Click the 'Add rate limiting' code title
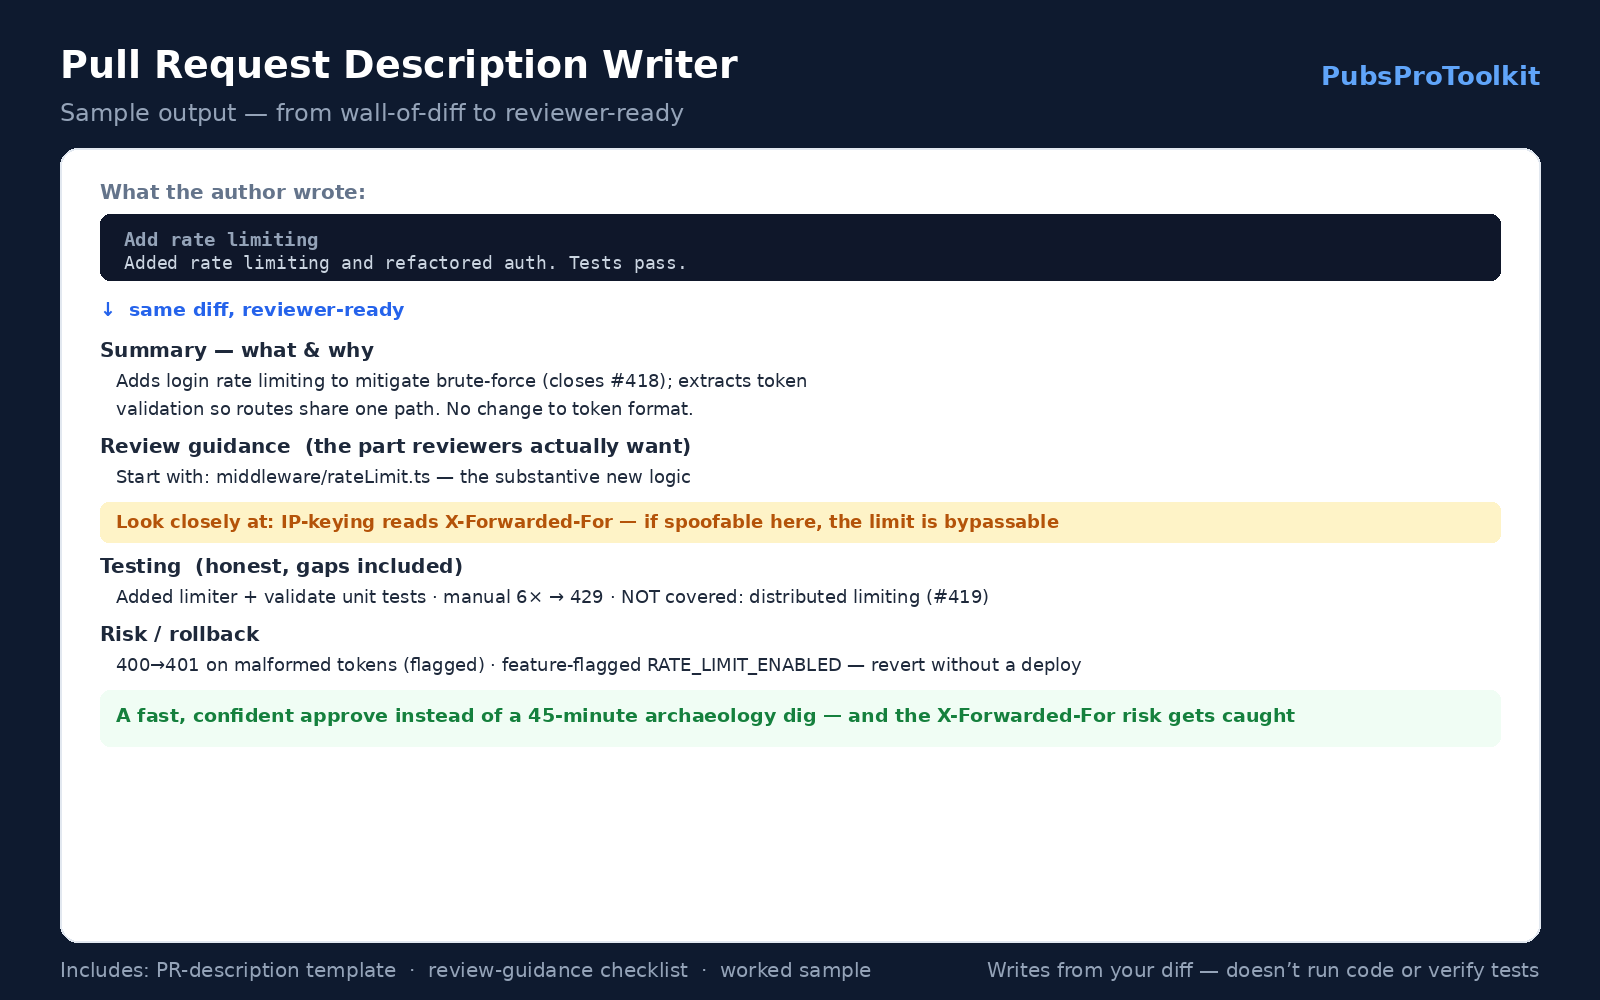The width and height of the screenshot is (1600, 1000). [221, 239]
